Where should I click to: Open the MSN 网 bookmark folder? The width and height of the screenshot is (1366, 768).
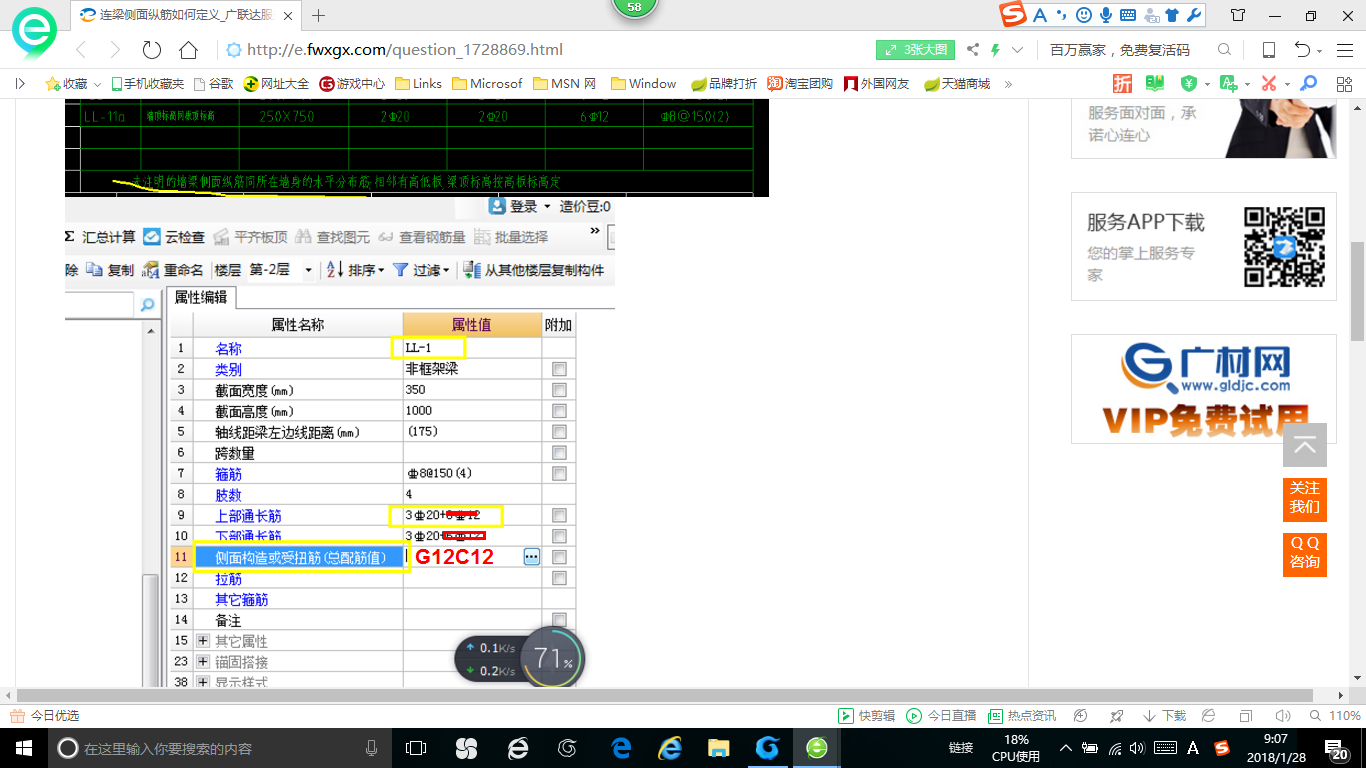[x=564, y=84]
